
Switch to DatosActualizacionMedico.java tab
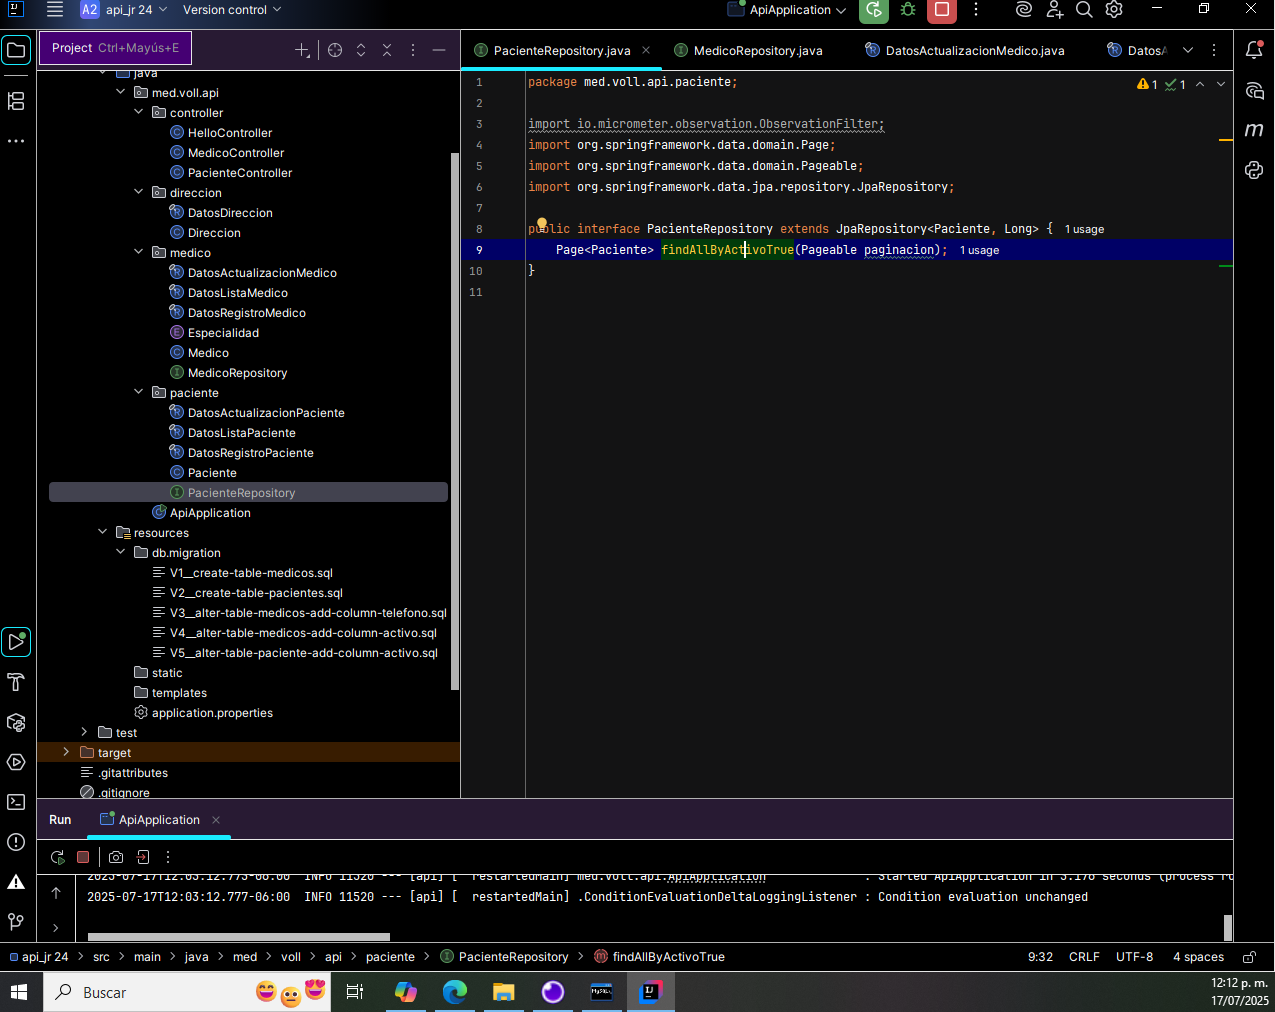coord(964,50)
